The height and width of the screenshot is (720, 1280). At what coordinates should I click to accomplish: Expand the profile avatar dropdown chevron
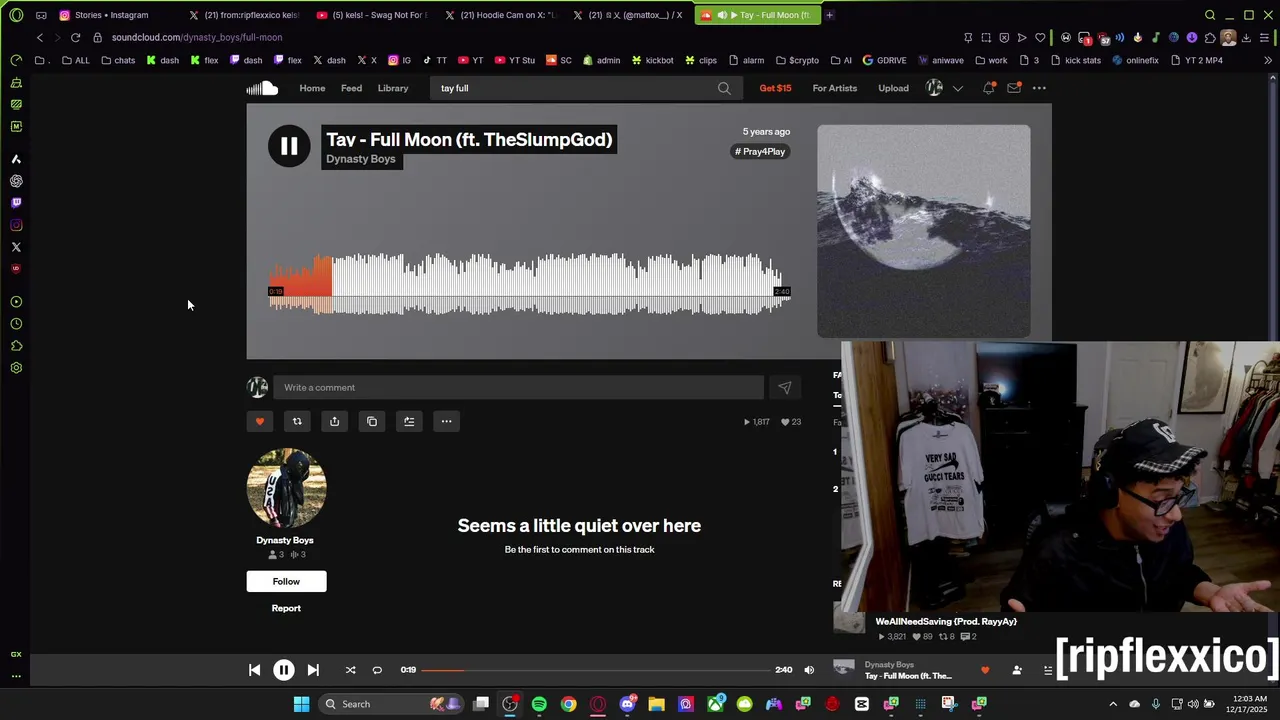point(957,88)
